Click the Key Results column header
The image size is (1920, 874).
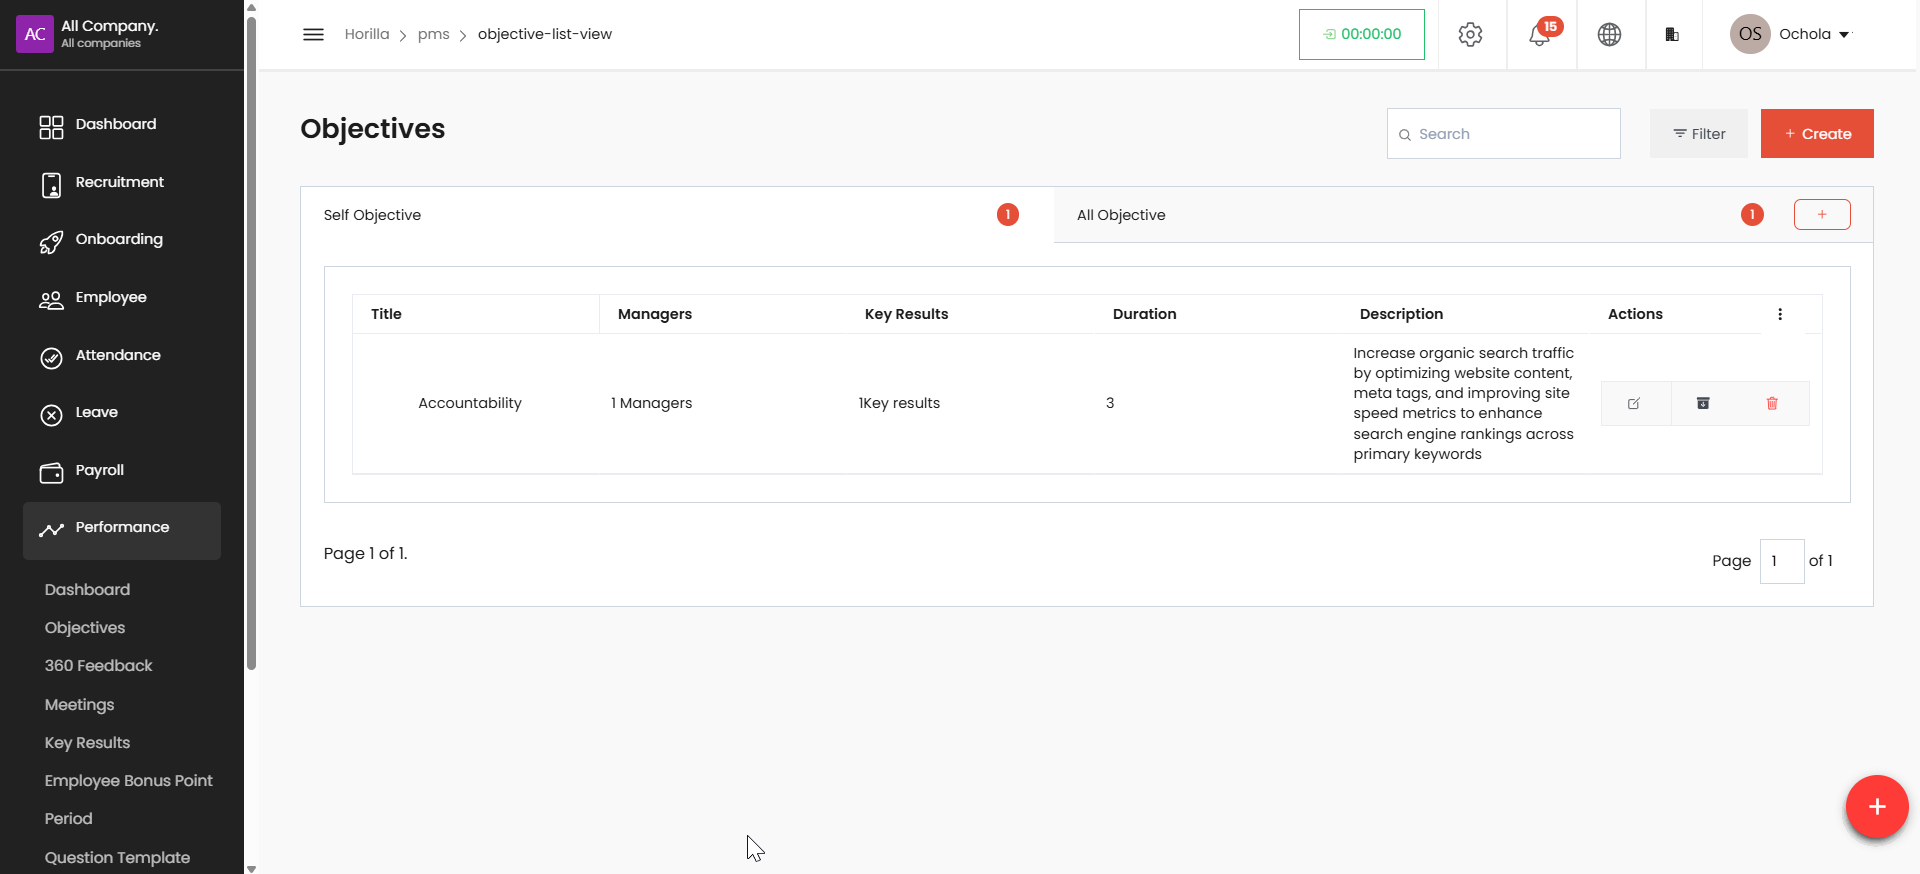906,314
